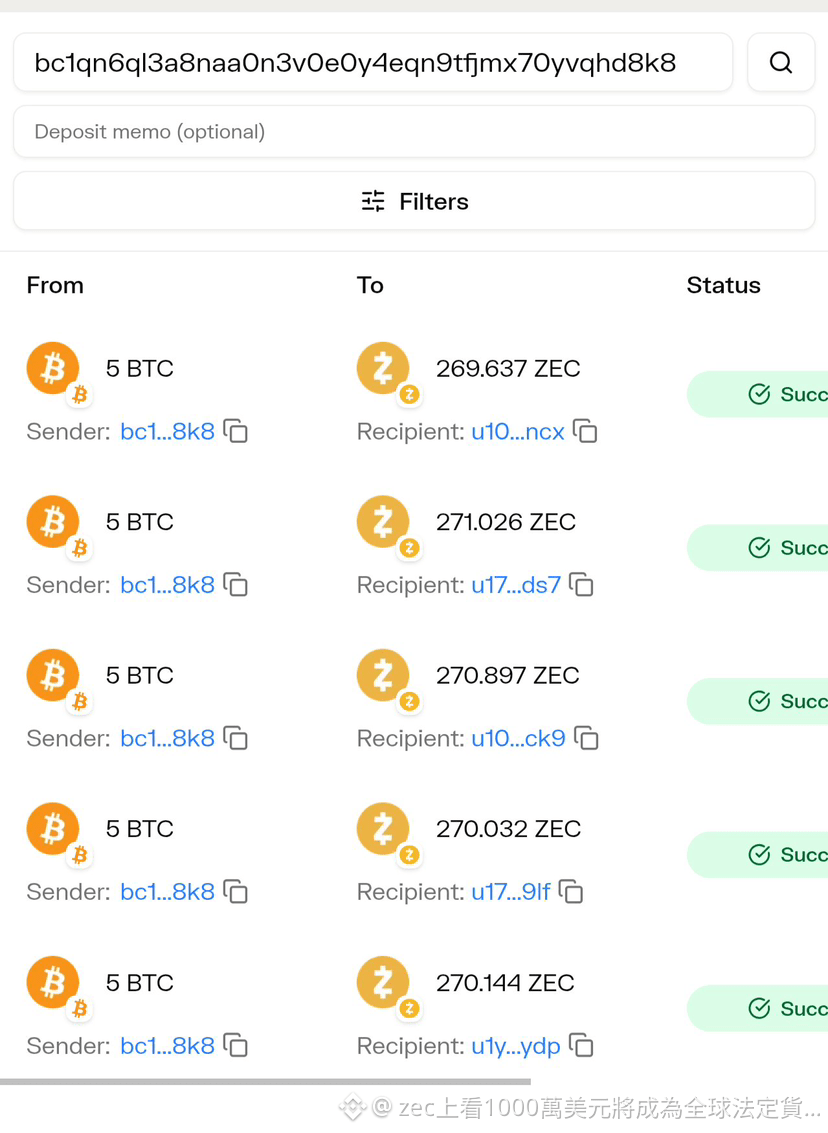The height and width of the screenshot is (1133, 828).
Task: Copy recipient address u17...ds7
Action: [582, 585]
